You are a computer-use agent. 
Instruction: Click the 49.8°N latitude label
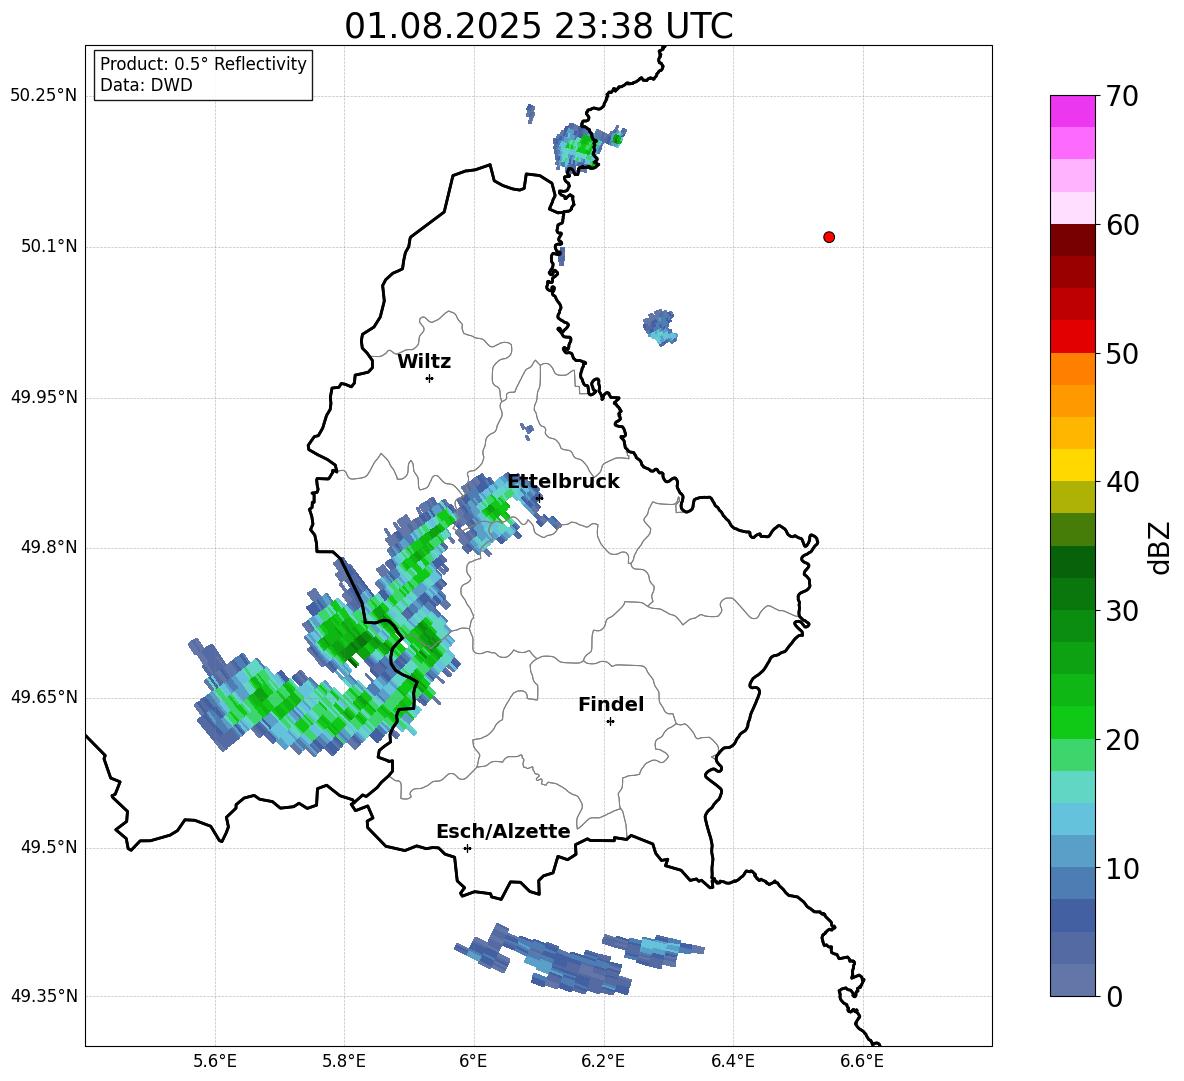click(50, 547)
